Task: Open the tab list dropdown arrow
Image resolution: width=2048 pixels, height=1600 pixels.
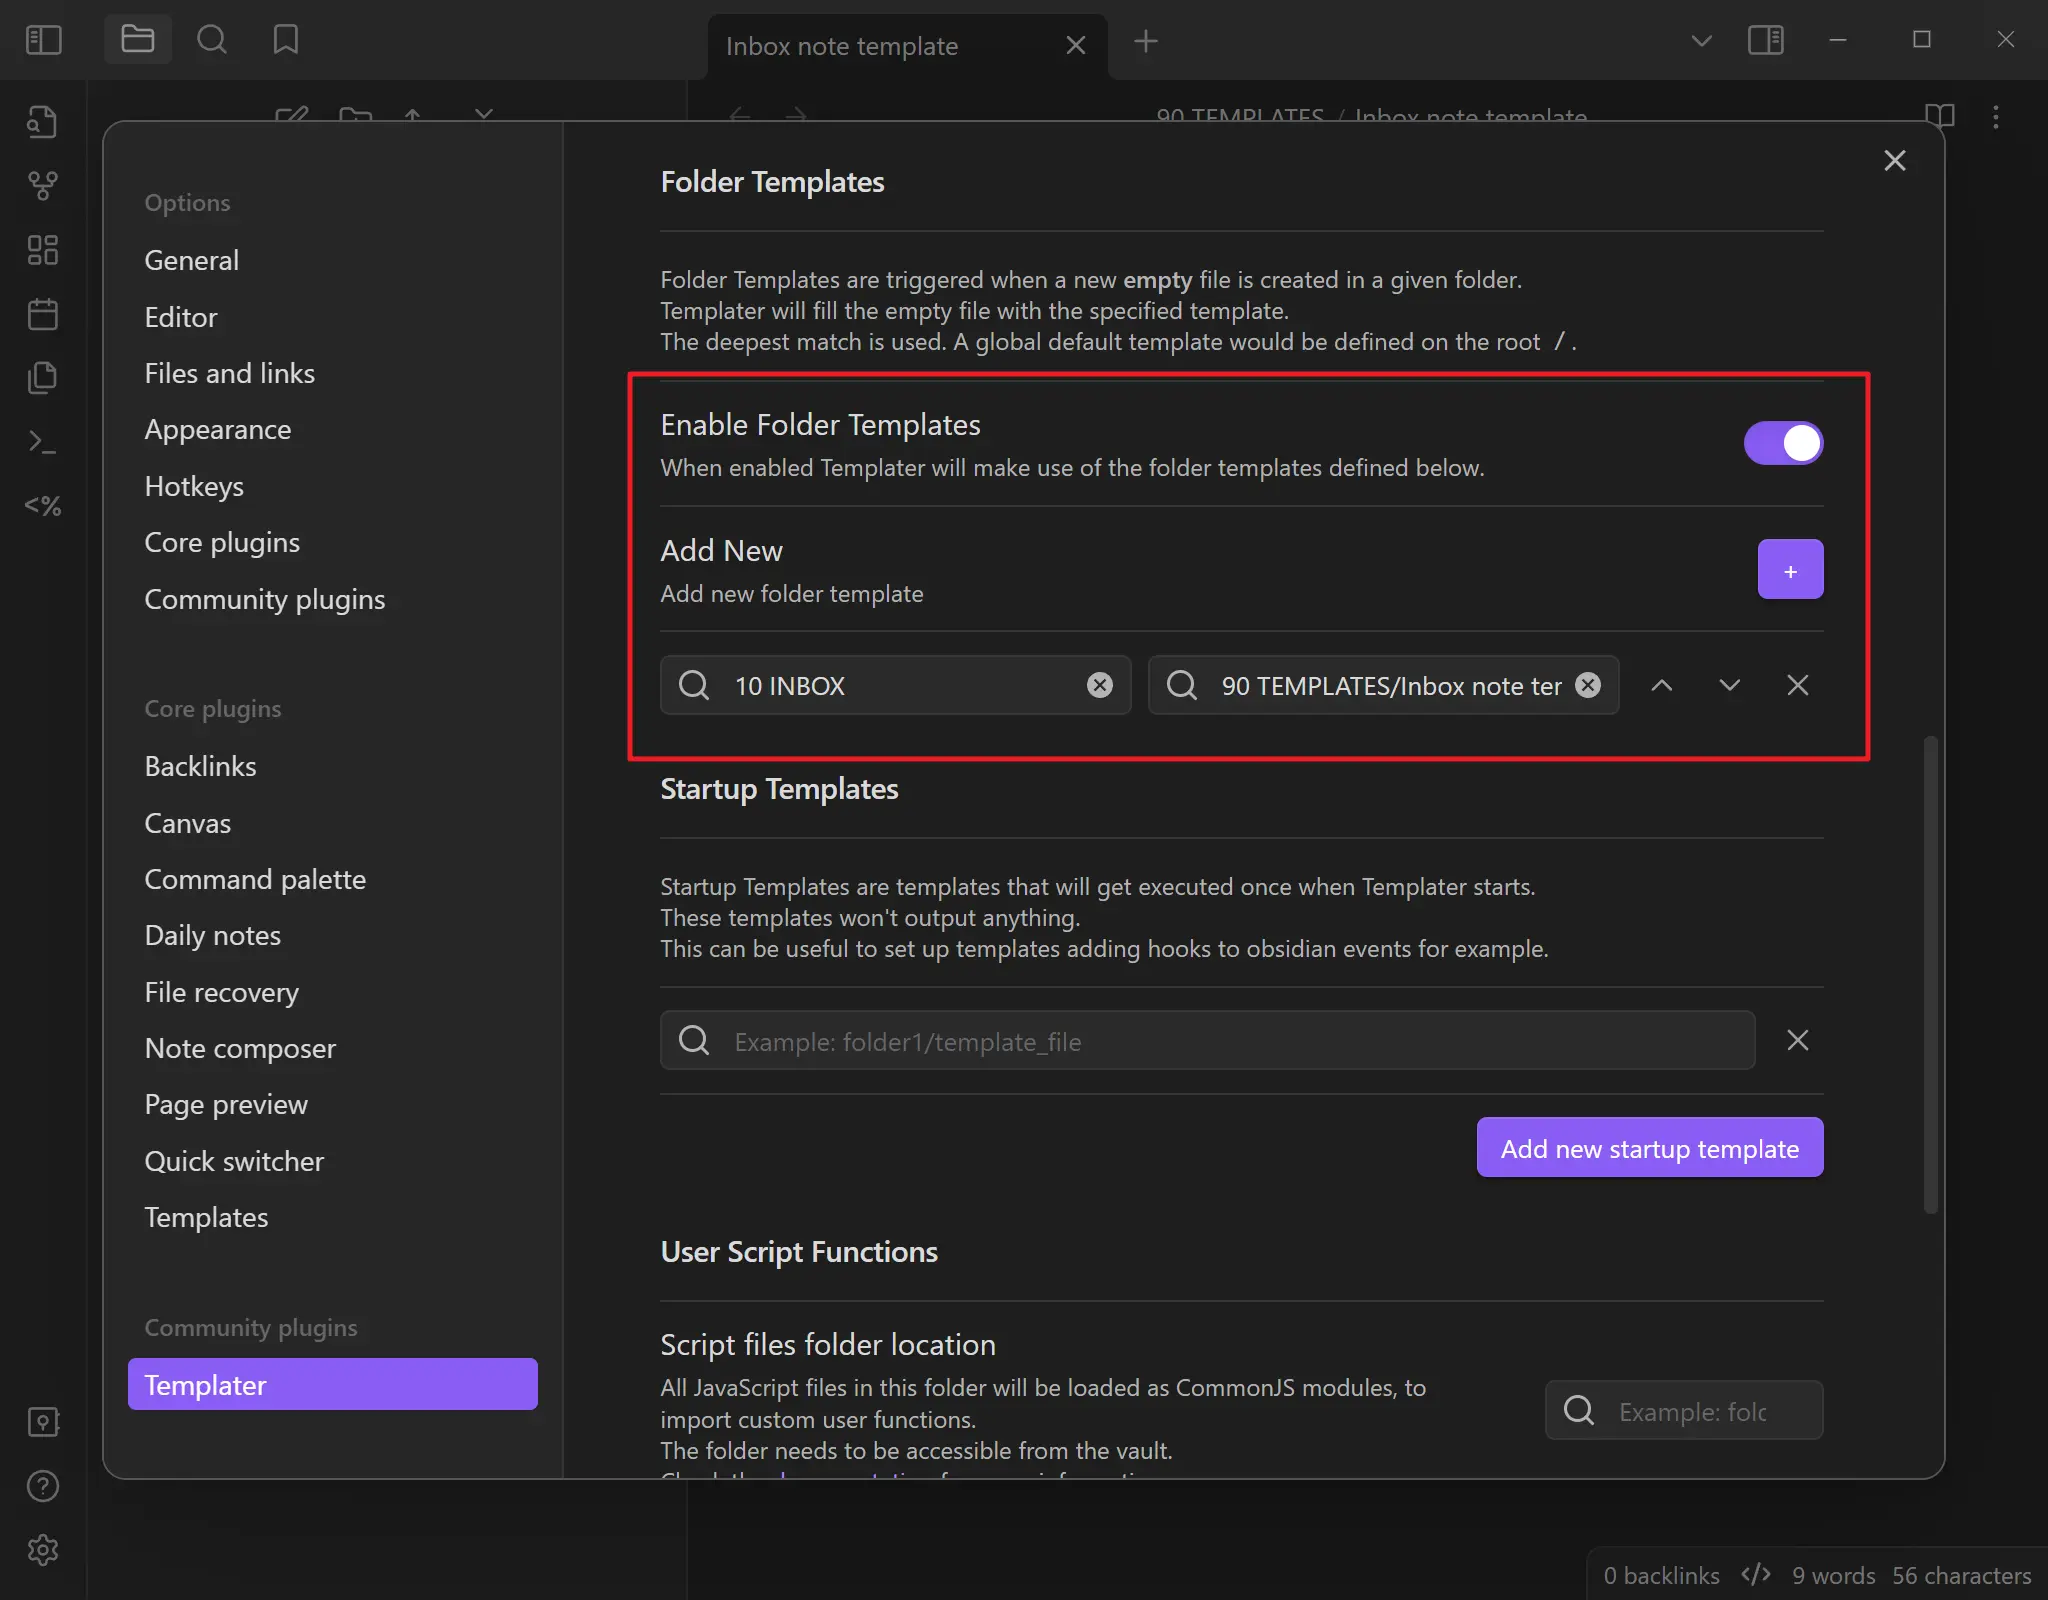Action: coord(1701,41)
